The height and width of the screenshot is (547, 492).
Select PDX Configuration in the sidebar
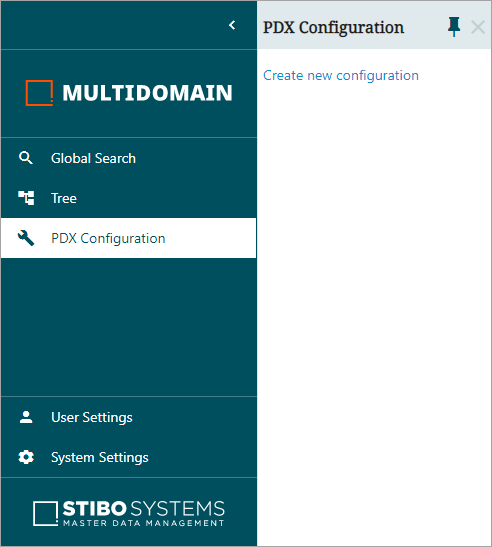(128, 238)
